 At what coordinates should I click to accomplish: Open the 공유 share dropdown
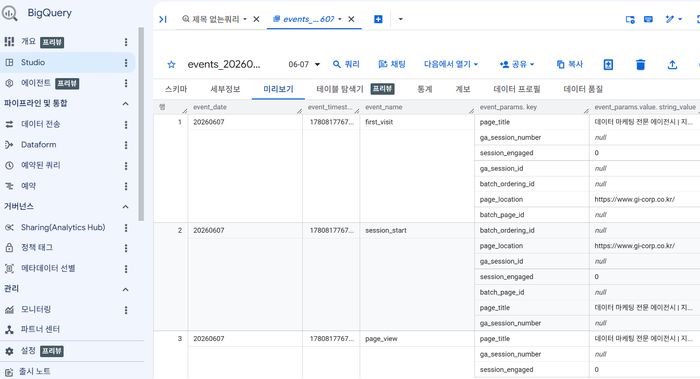(517, 64)
